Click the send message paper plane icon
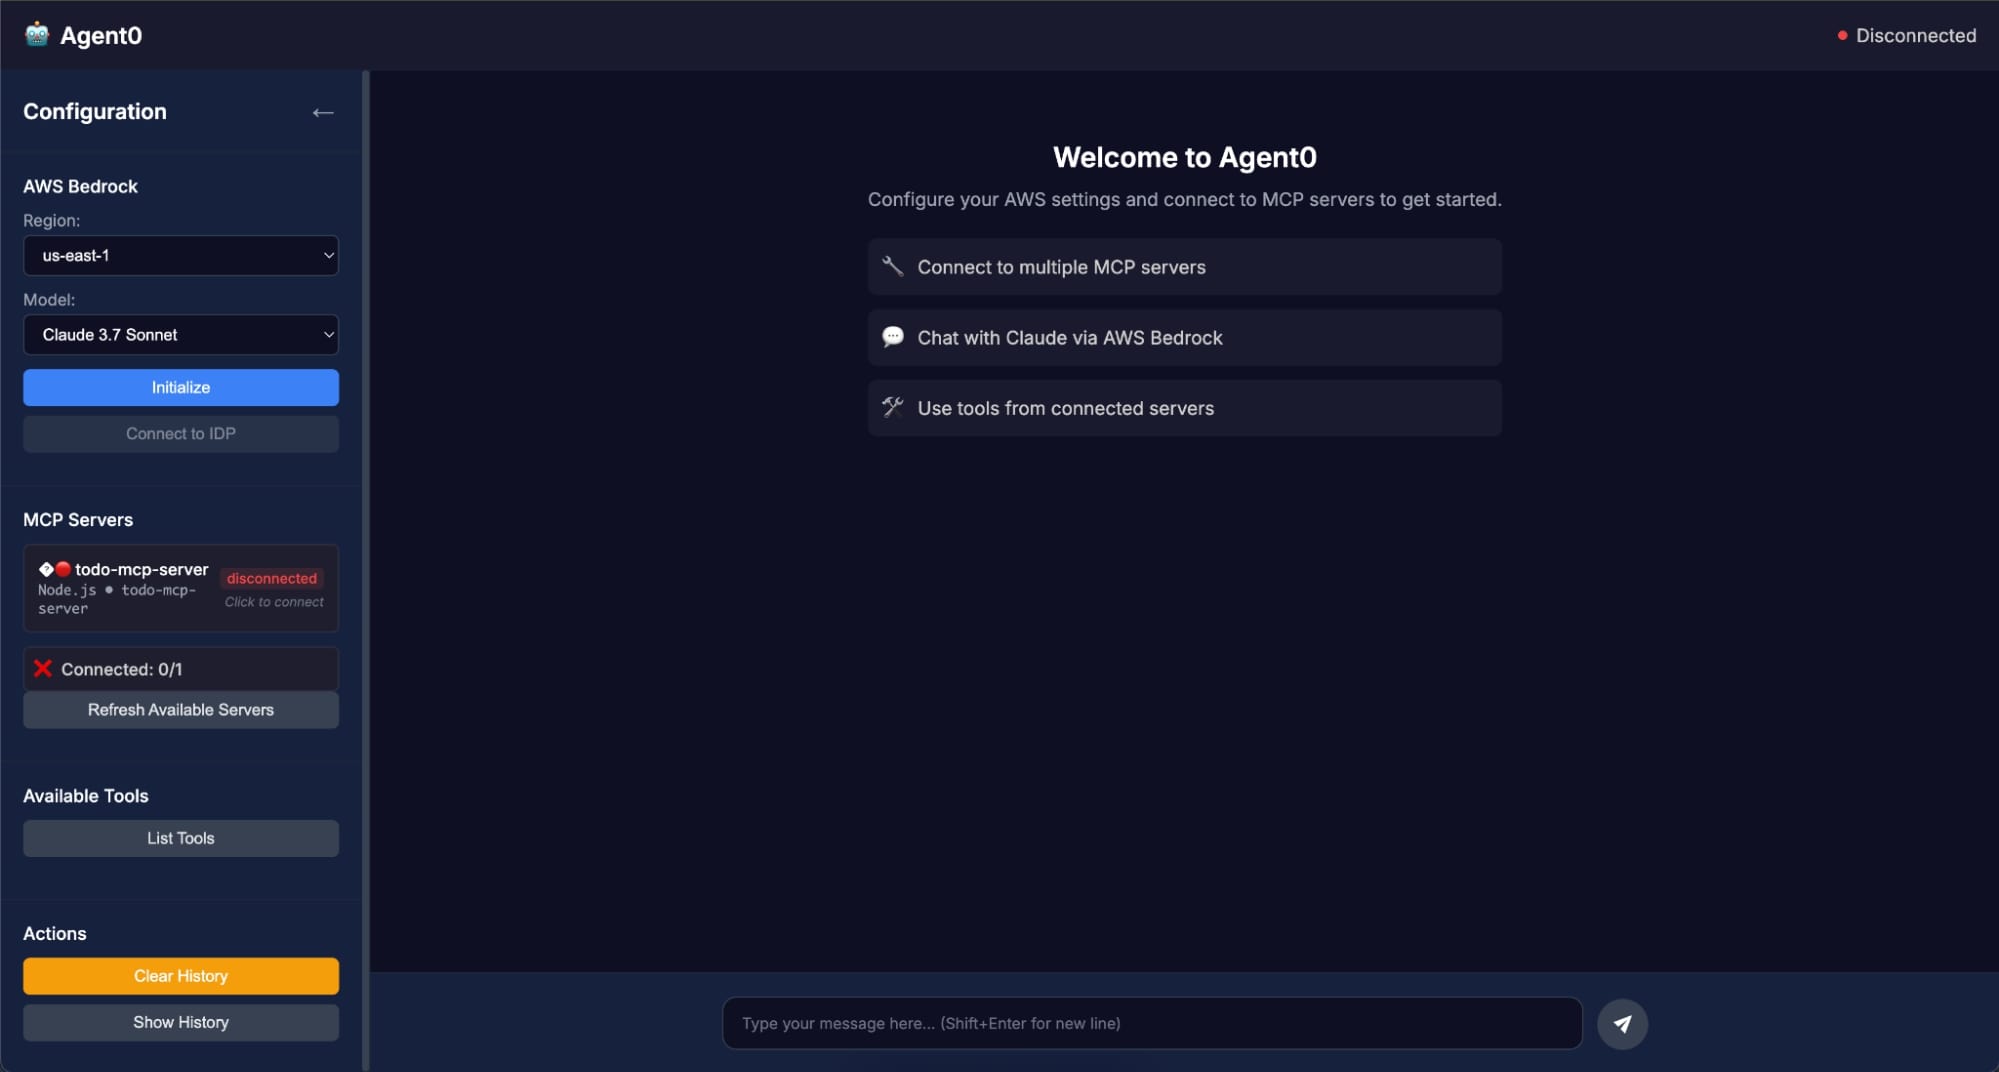Image resolution: width=1999 pixels, height=1072 pixels. [1624, 1023]
